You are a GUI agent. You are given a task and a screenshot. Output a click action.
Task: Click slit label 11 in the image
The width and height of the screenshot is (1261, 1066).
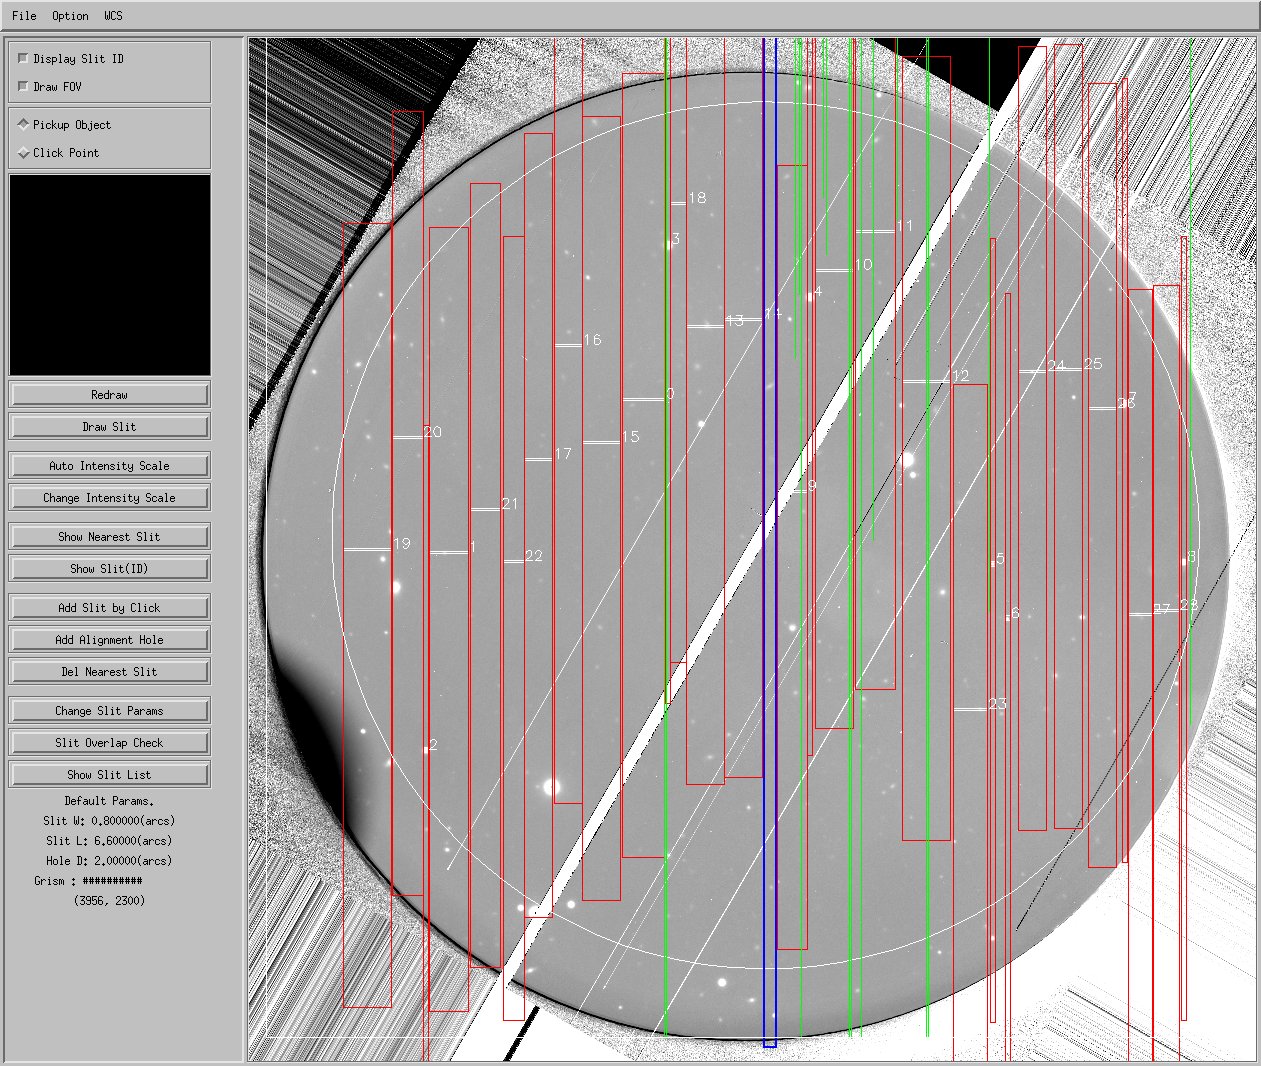(x=905, y=226)
